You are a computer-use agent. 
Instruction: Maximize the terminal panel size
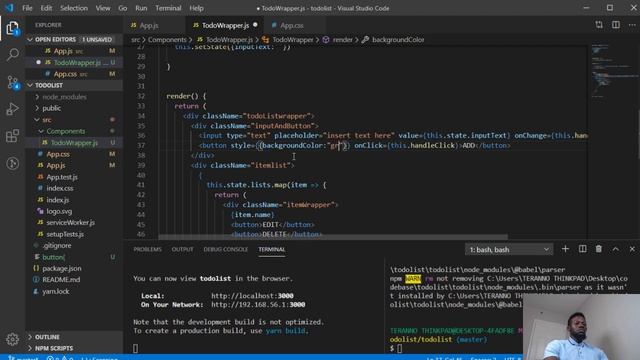pos(616,249)
